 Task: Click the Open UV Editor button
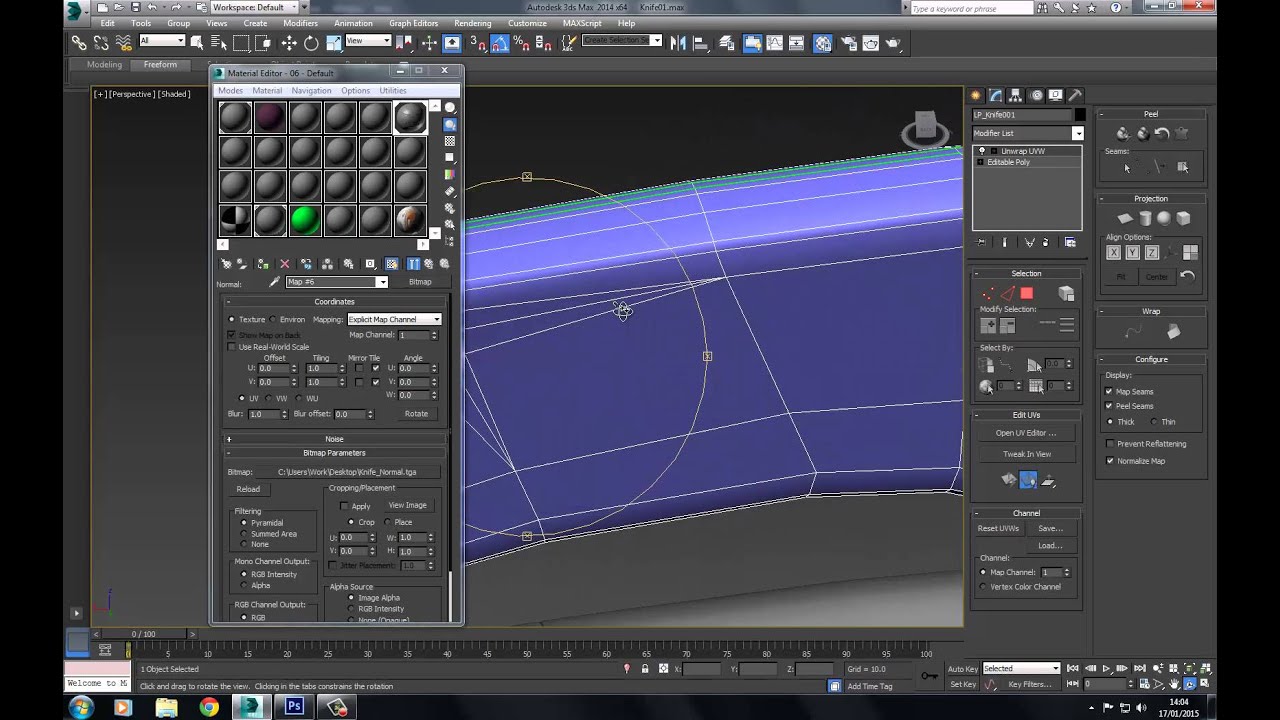click(x=1025, y=433)
